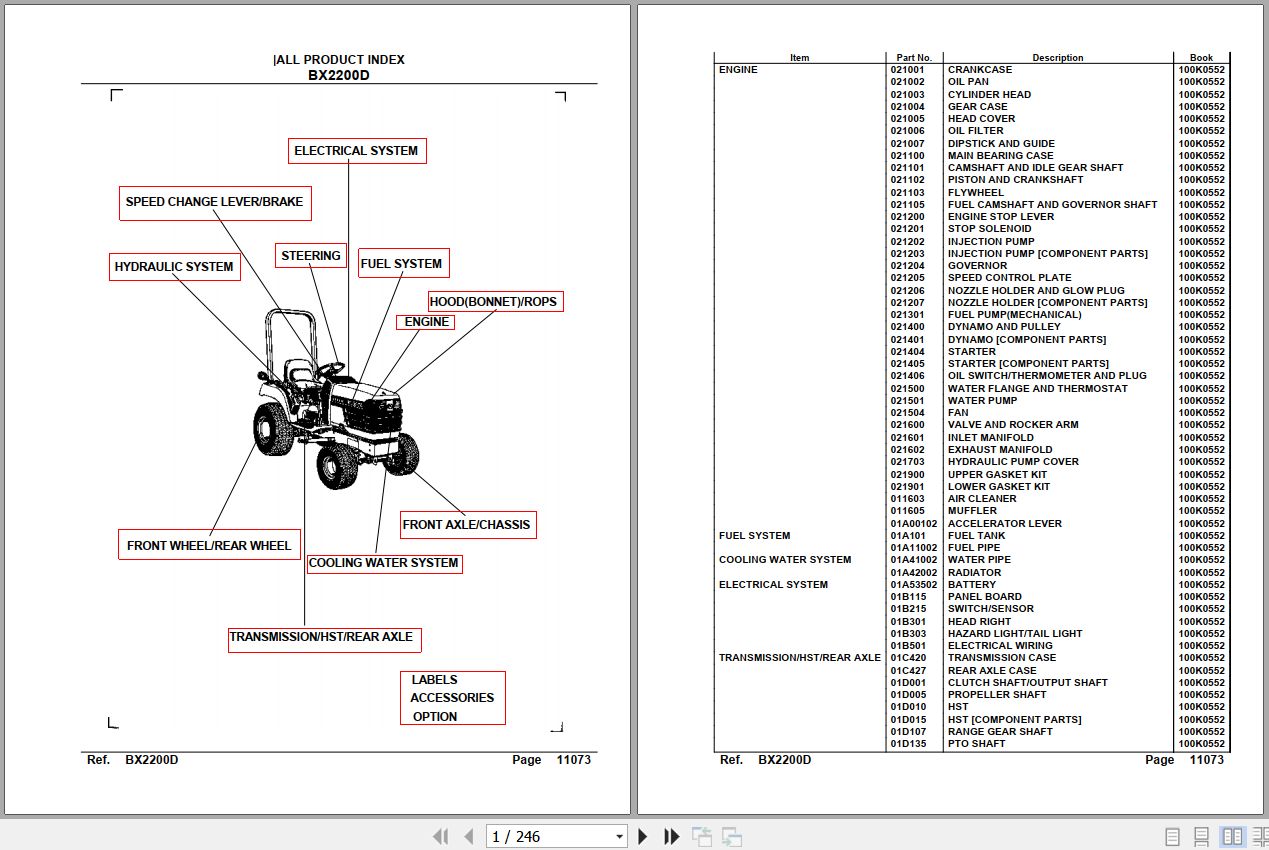Viewport: 1269px width, 850px height.
Task: Click the MUFFLER description
Action: point(972,511)
